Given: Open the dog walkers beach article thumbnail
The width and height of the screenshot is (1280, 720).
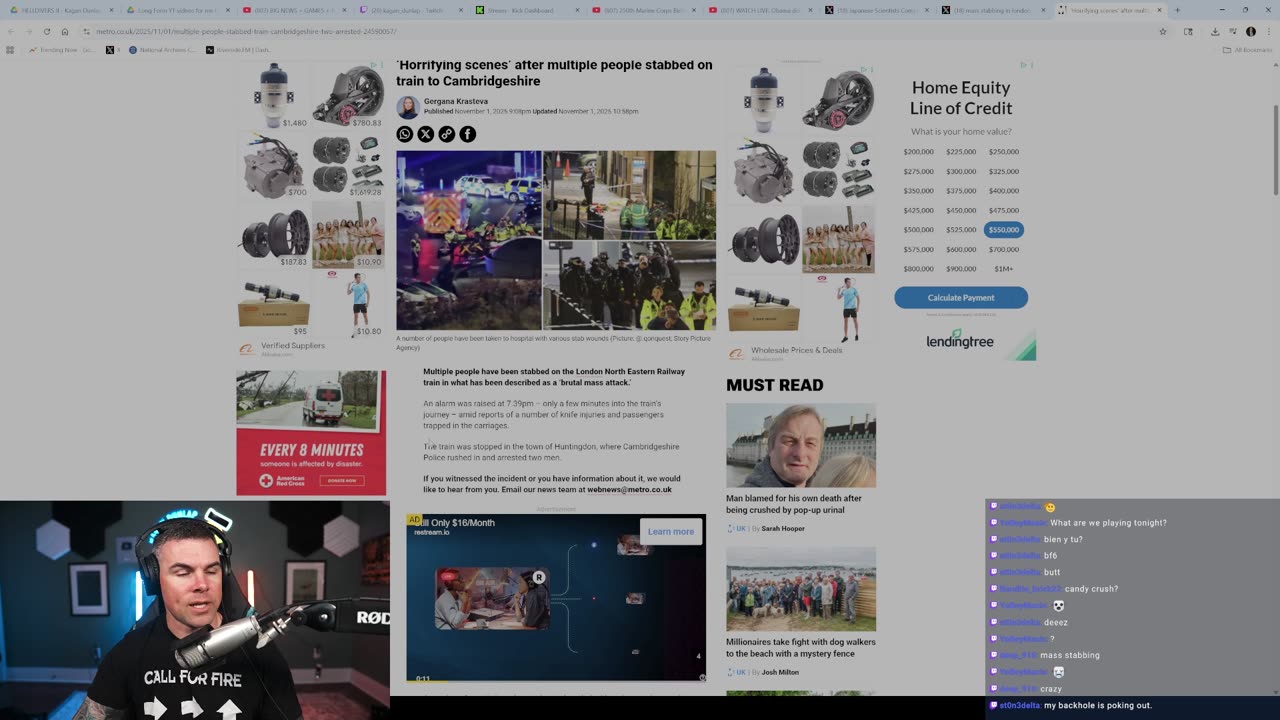Looking at the screenshot, I should tap(801, 589).
